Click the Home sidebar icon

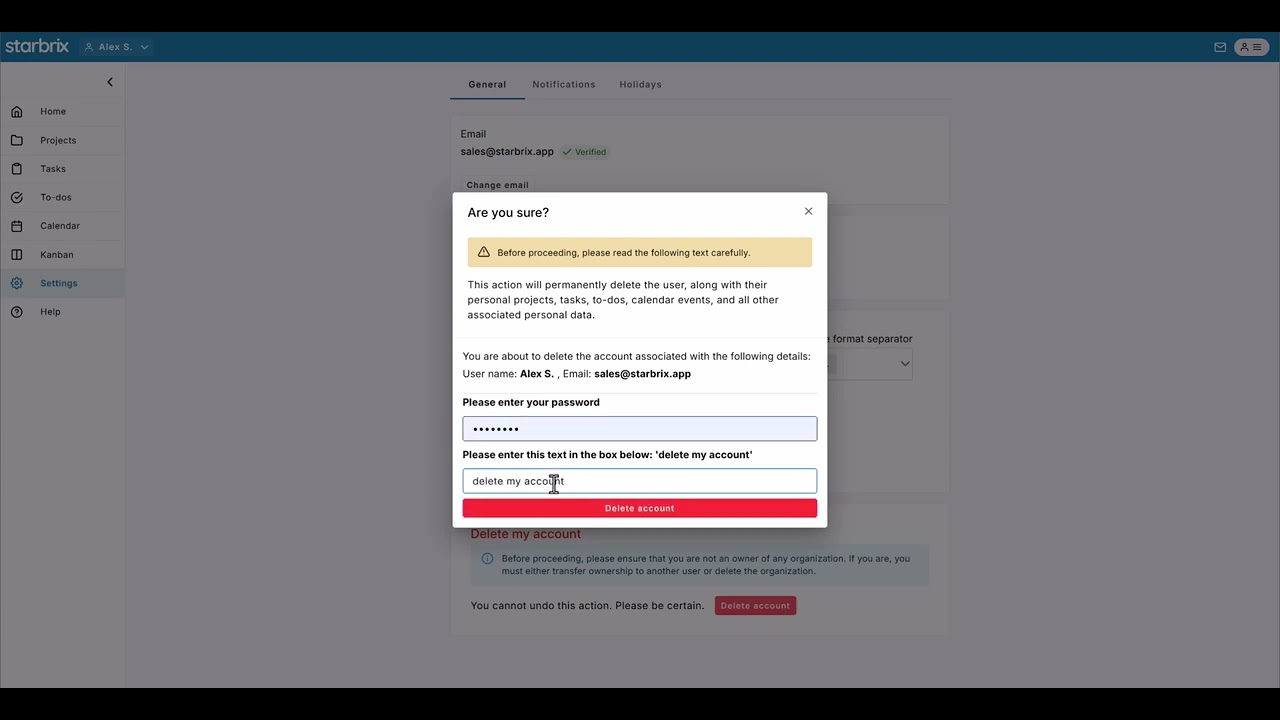(x=17, y=111)
